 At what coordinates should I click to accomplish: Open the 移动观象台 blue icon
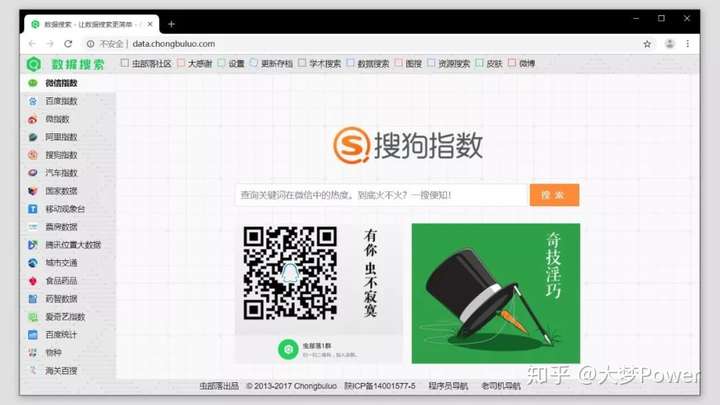pos(33,209)
